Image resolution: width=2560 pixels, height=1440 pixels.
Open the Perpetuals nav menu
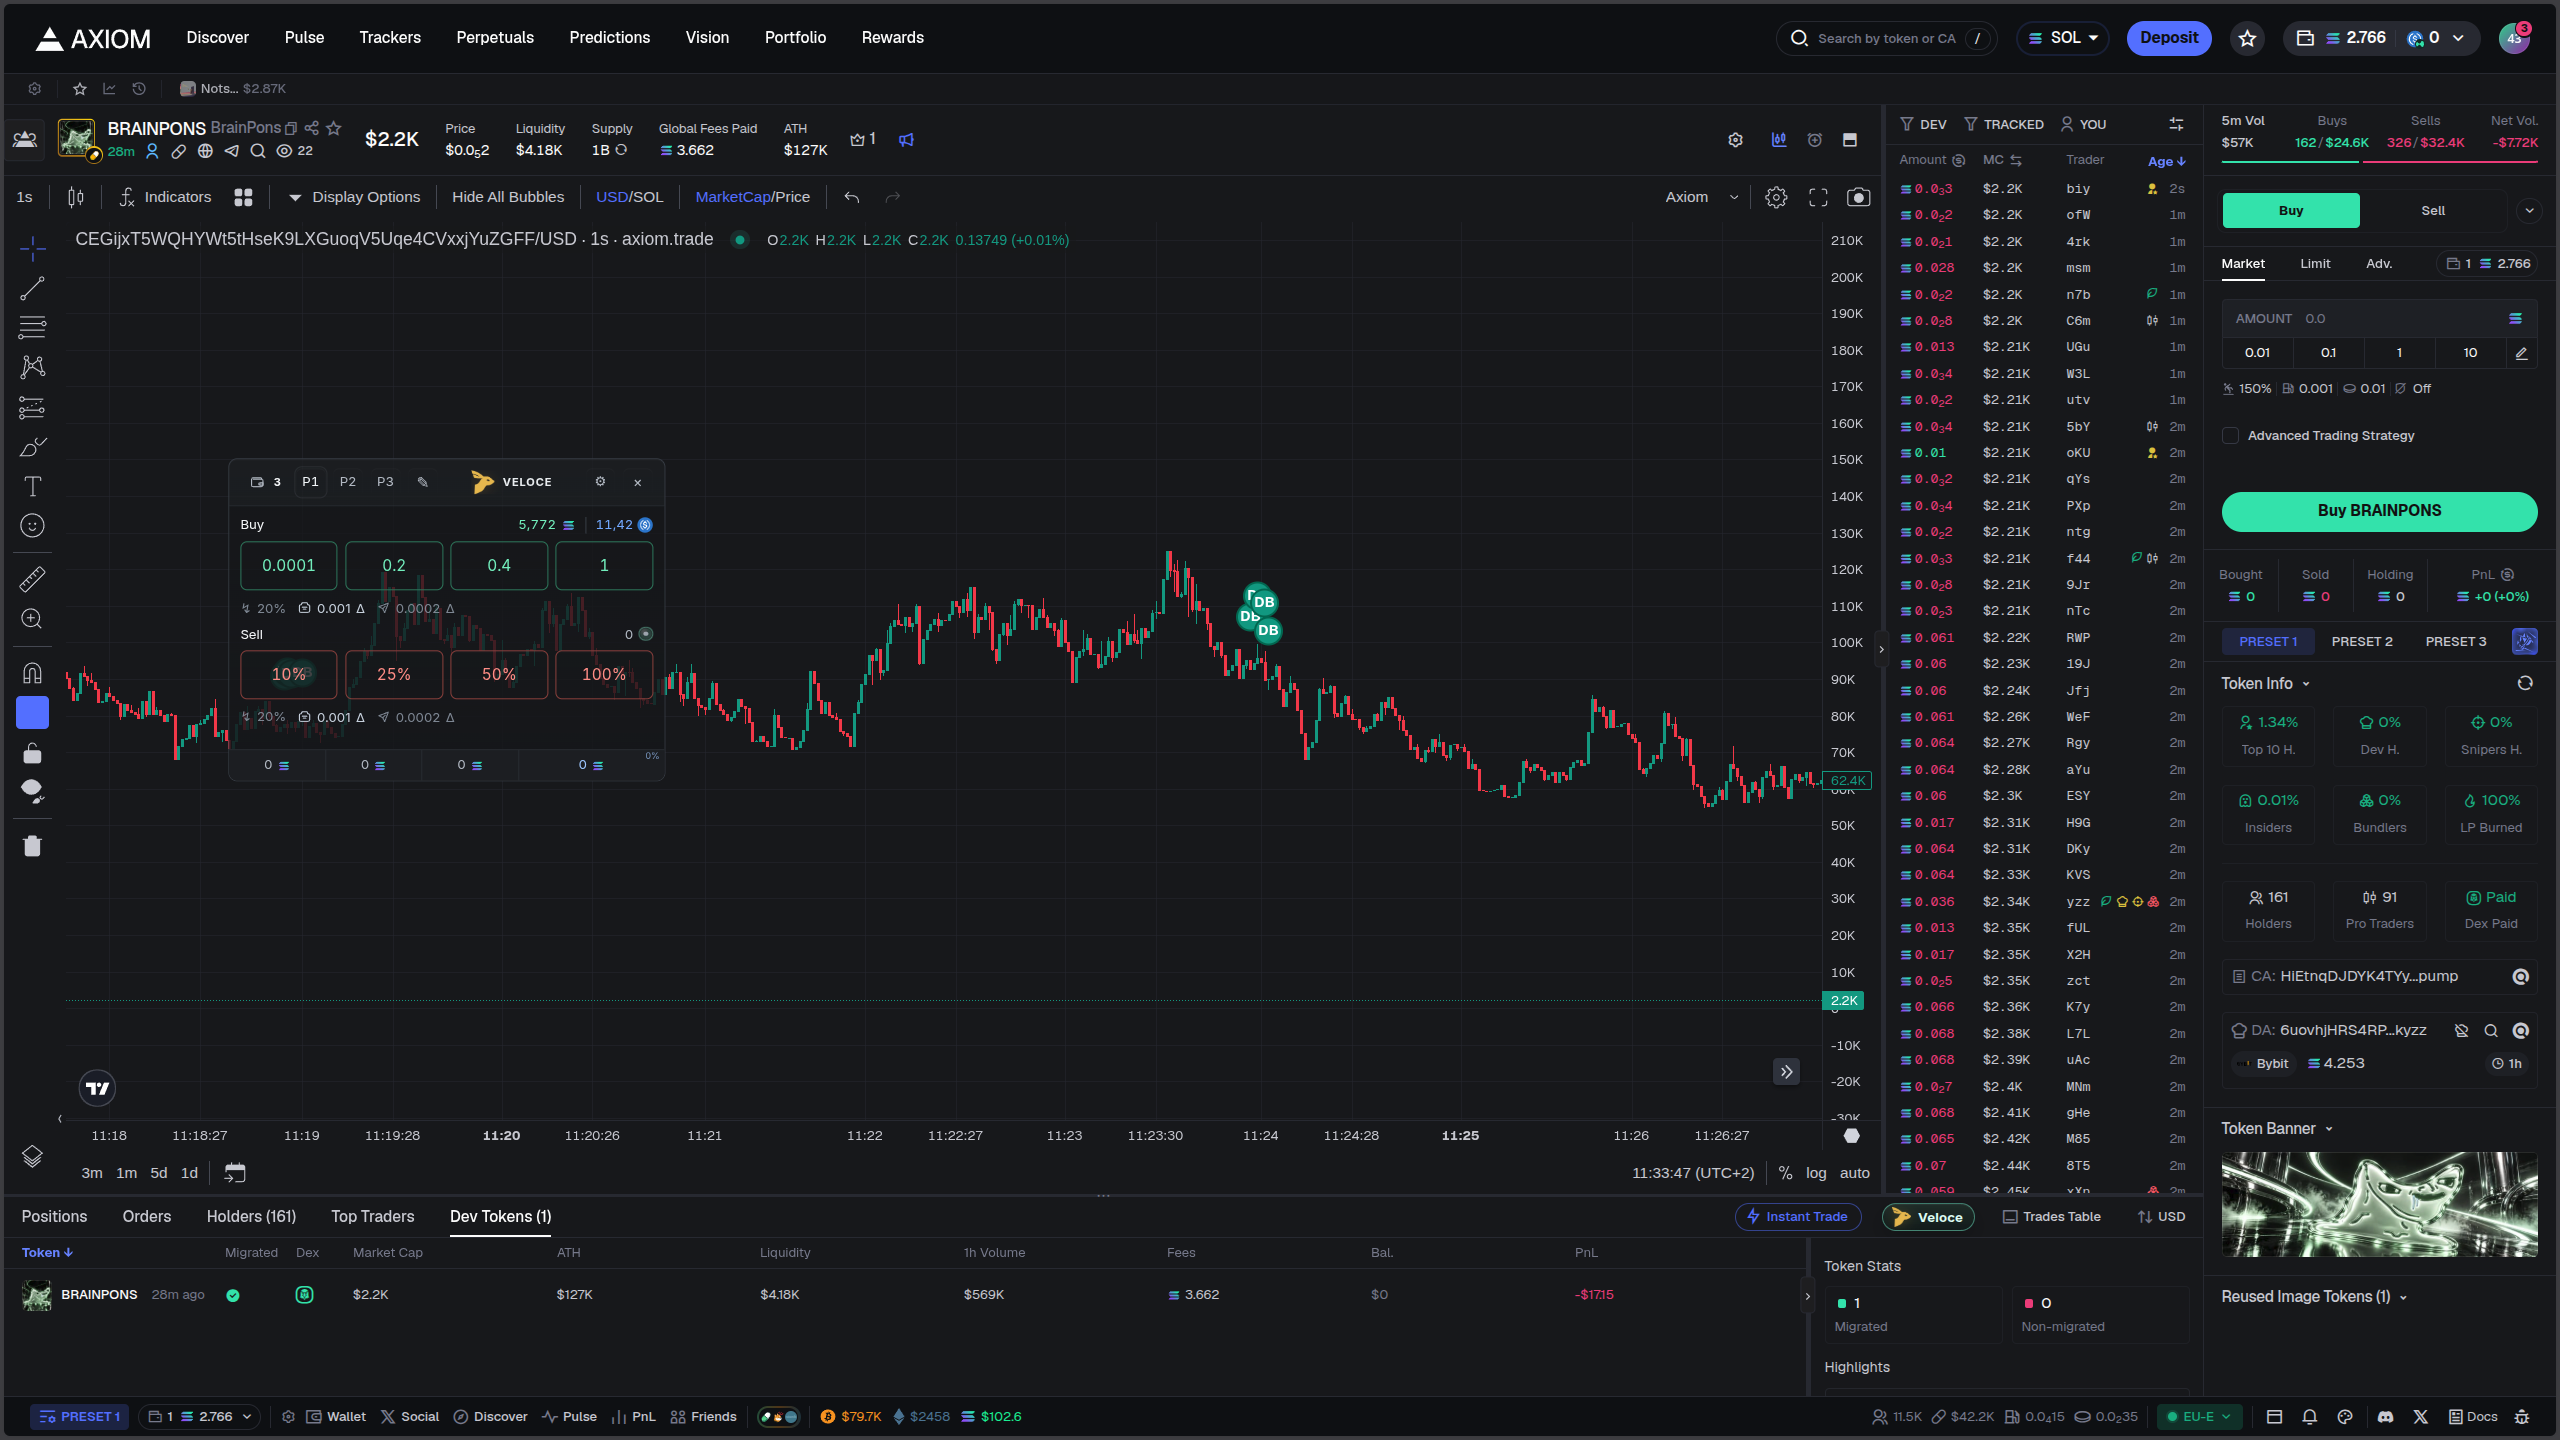[495, 37]
